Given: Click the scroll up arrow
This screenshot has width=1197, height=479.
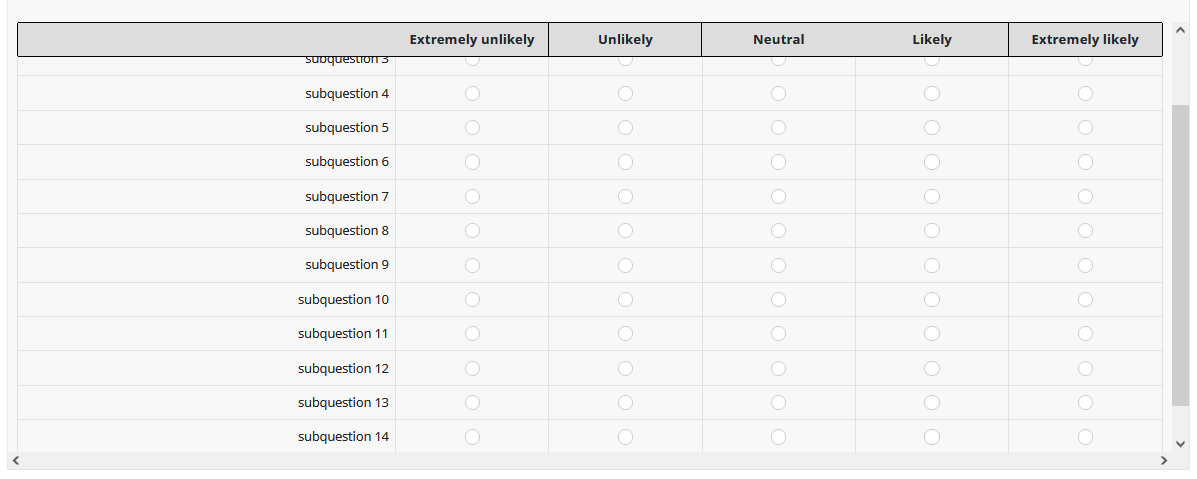Looking at the screenshot, I should click(x=1180, y=32).
